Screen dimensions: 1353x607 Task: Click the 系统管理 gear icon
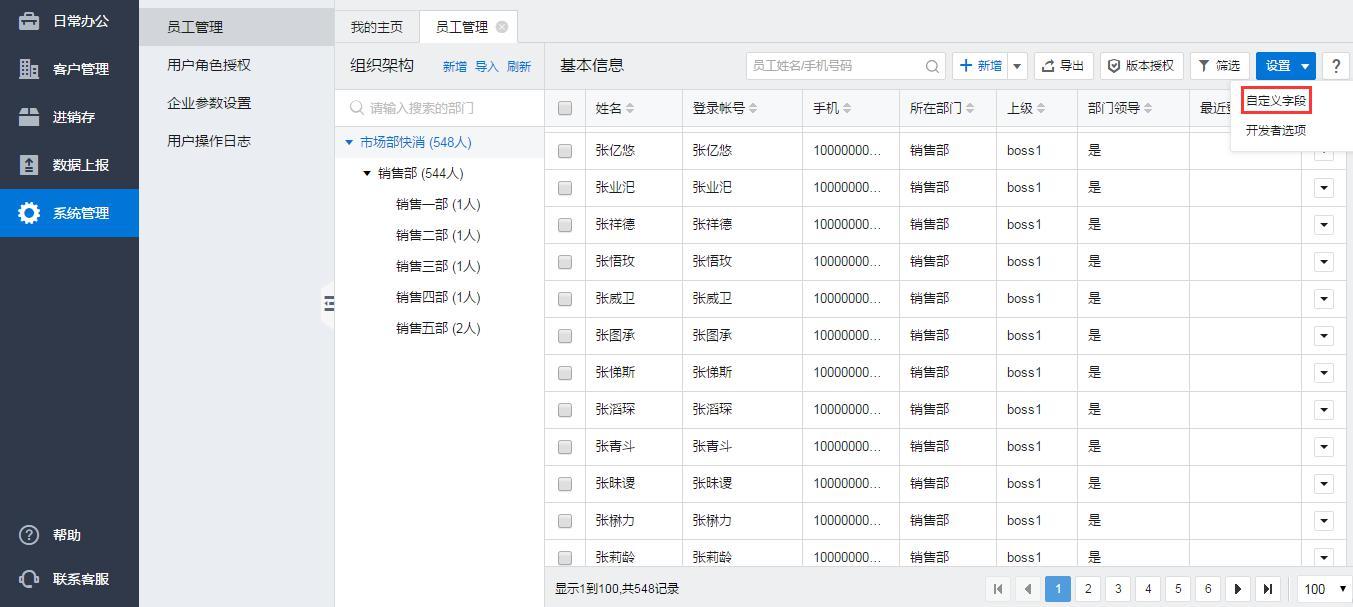pos(29,213)
